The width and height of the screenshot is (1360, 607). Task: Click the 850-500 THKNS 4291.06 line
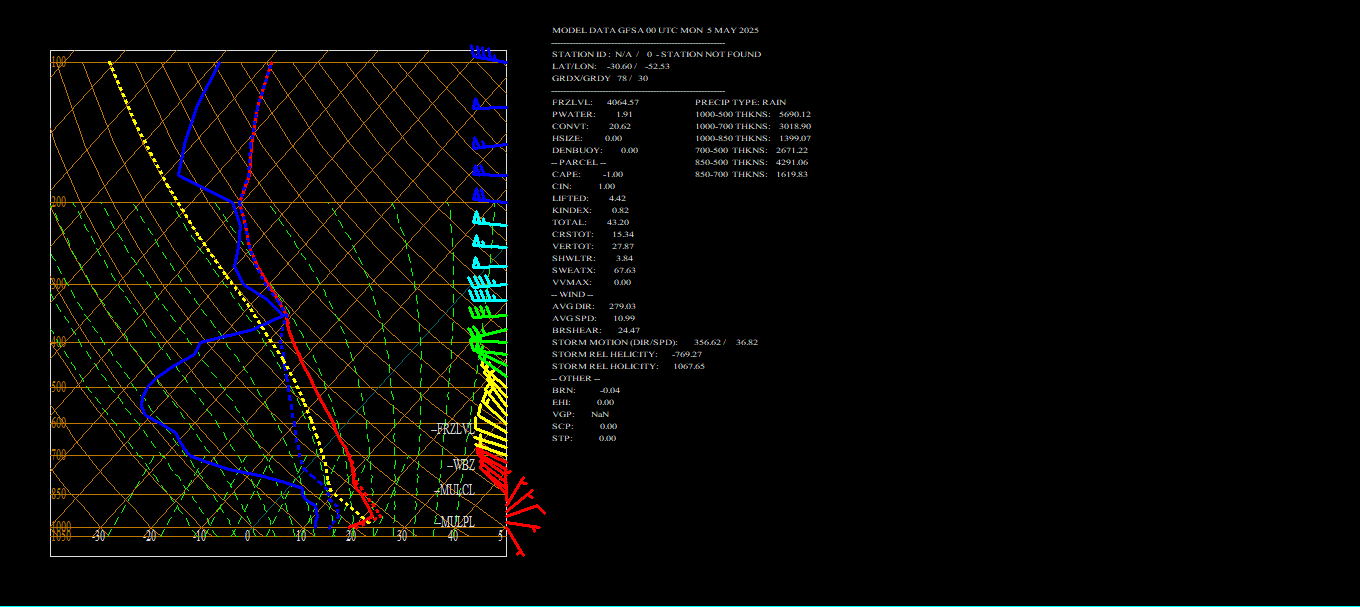tap(751, 162)
